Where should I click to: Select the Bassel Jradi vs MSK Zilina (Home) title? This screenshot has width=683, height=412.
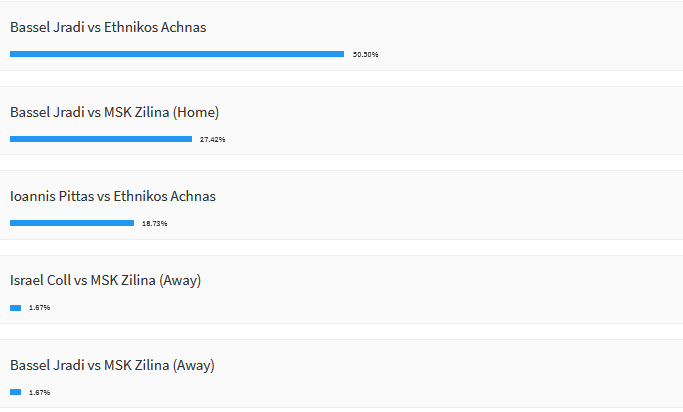[x=115, y=112]
